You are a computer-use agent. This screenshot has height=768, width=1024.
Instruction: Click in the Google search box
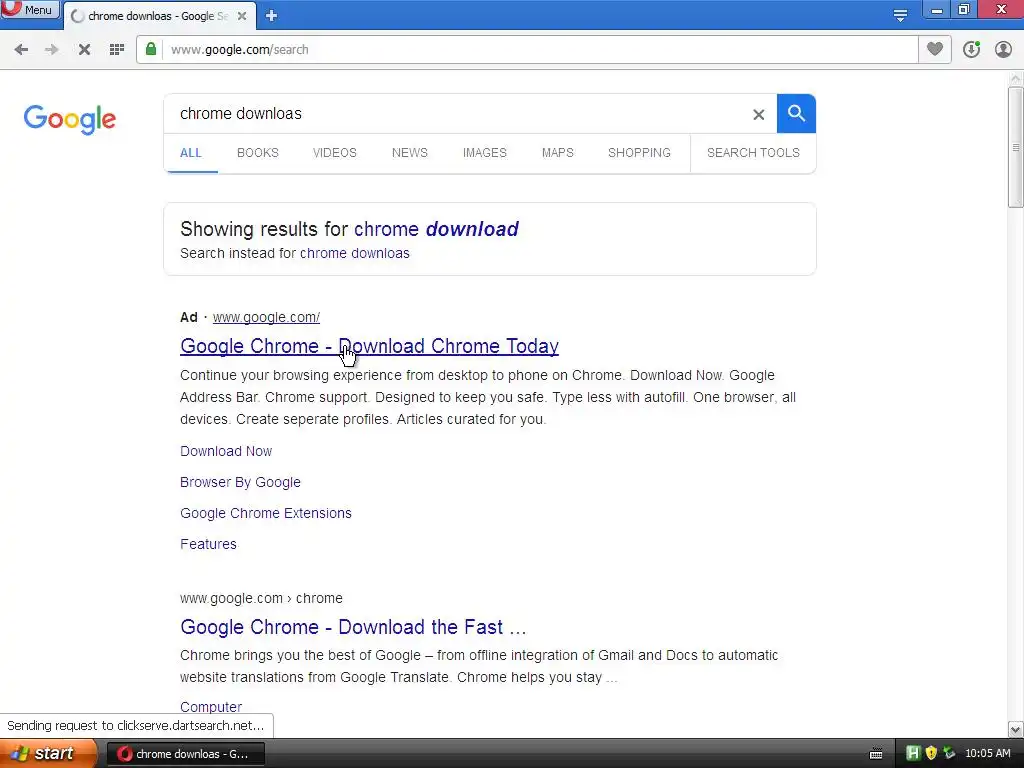457,114
